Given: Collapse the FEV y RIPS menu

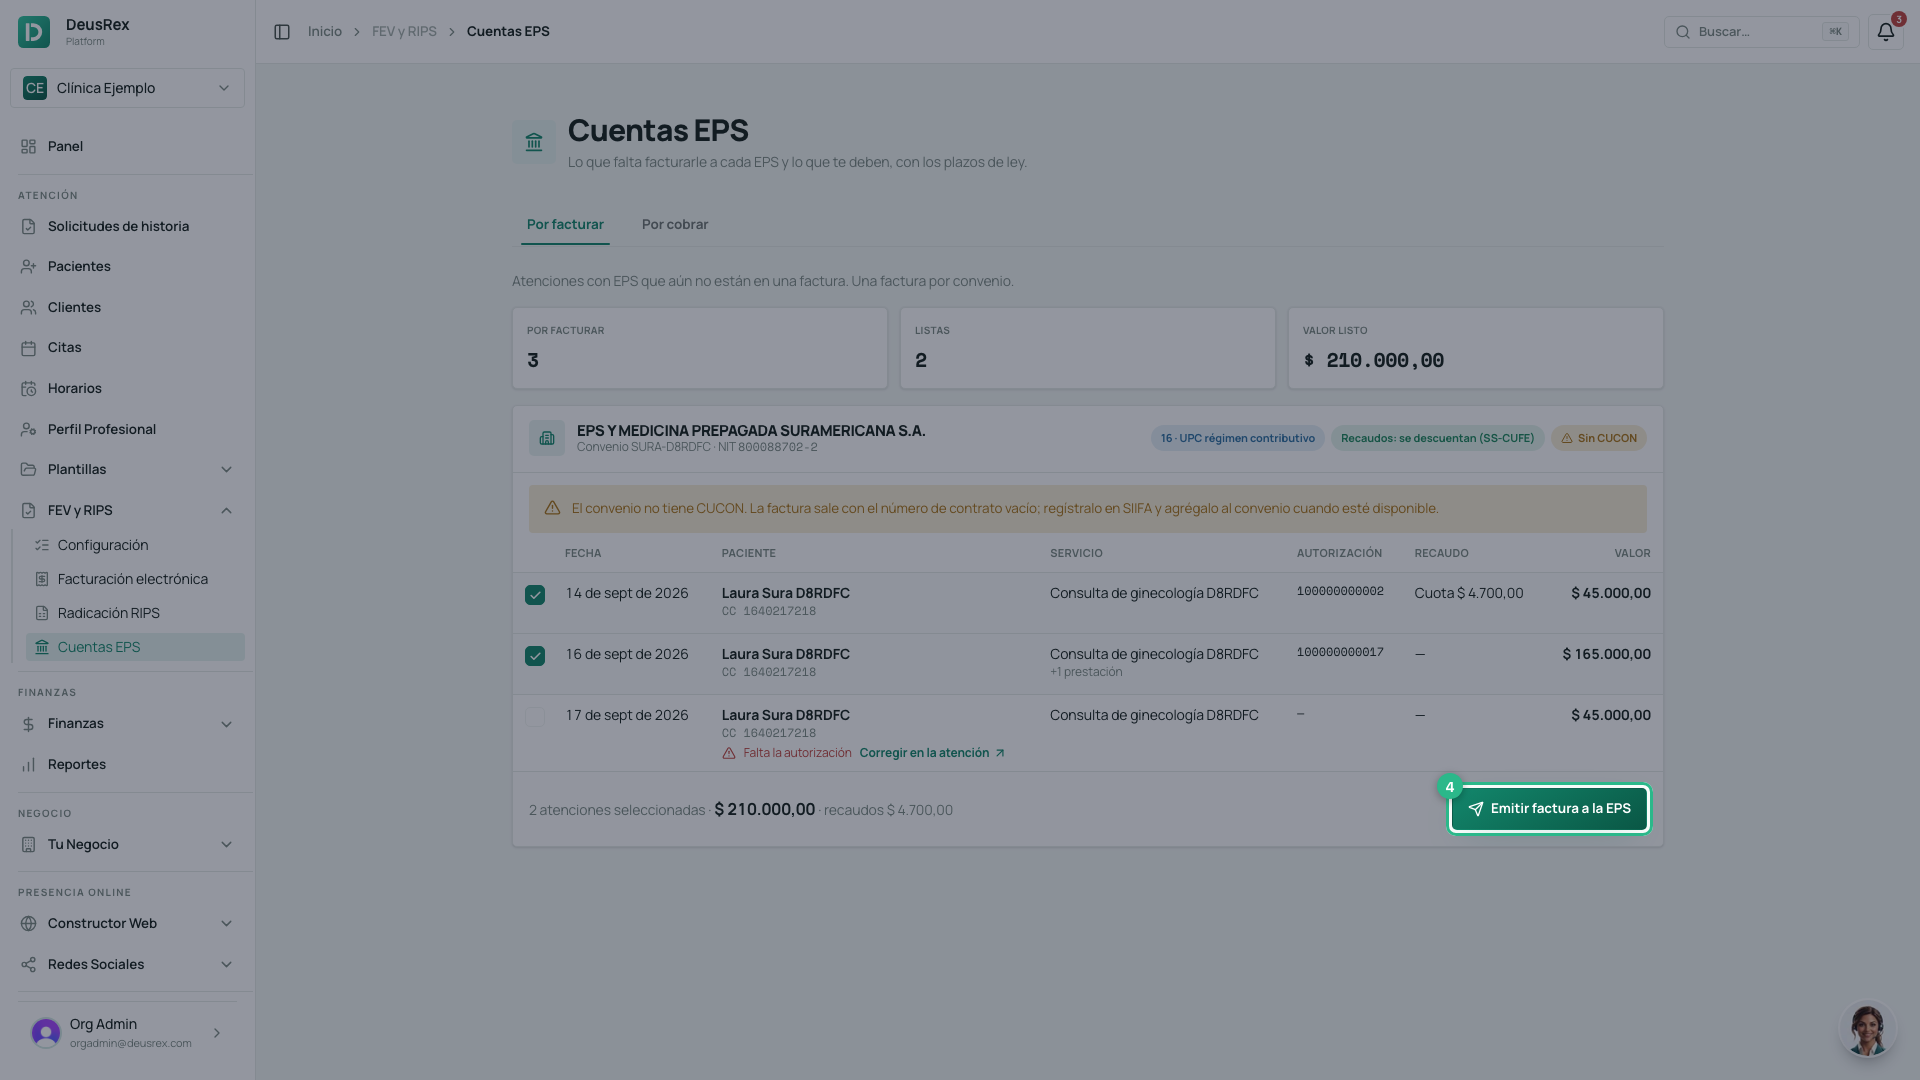Looking at the screenshot, I should pyautogui.click(x=127, y=510).
